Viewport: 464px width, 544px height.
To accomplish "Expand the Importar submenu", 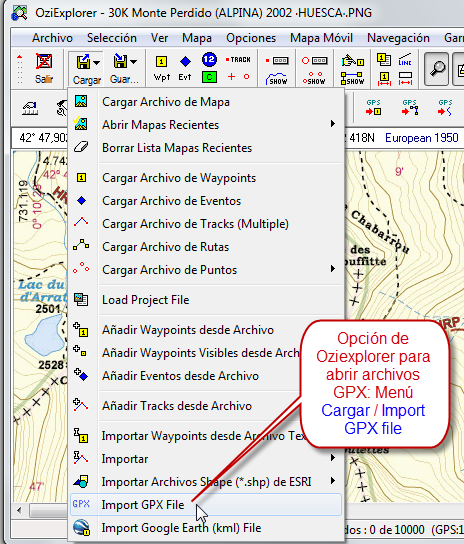I will [206, 459].
